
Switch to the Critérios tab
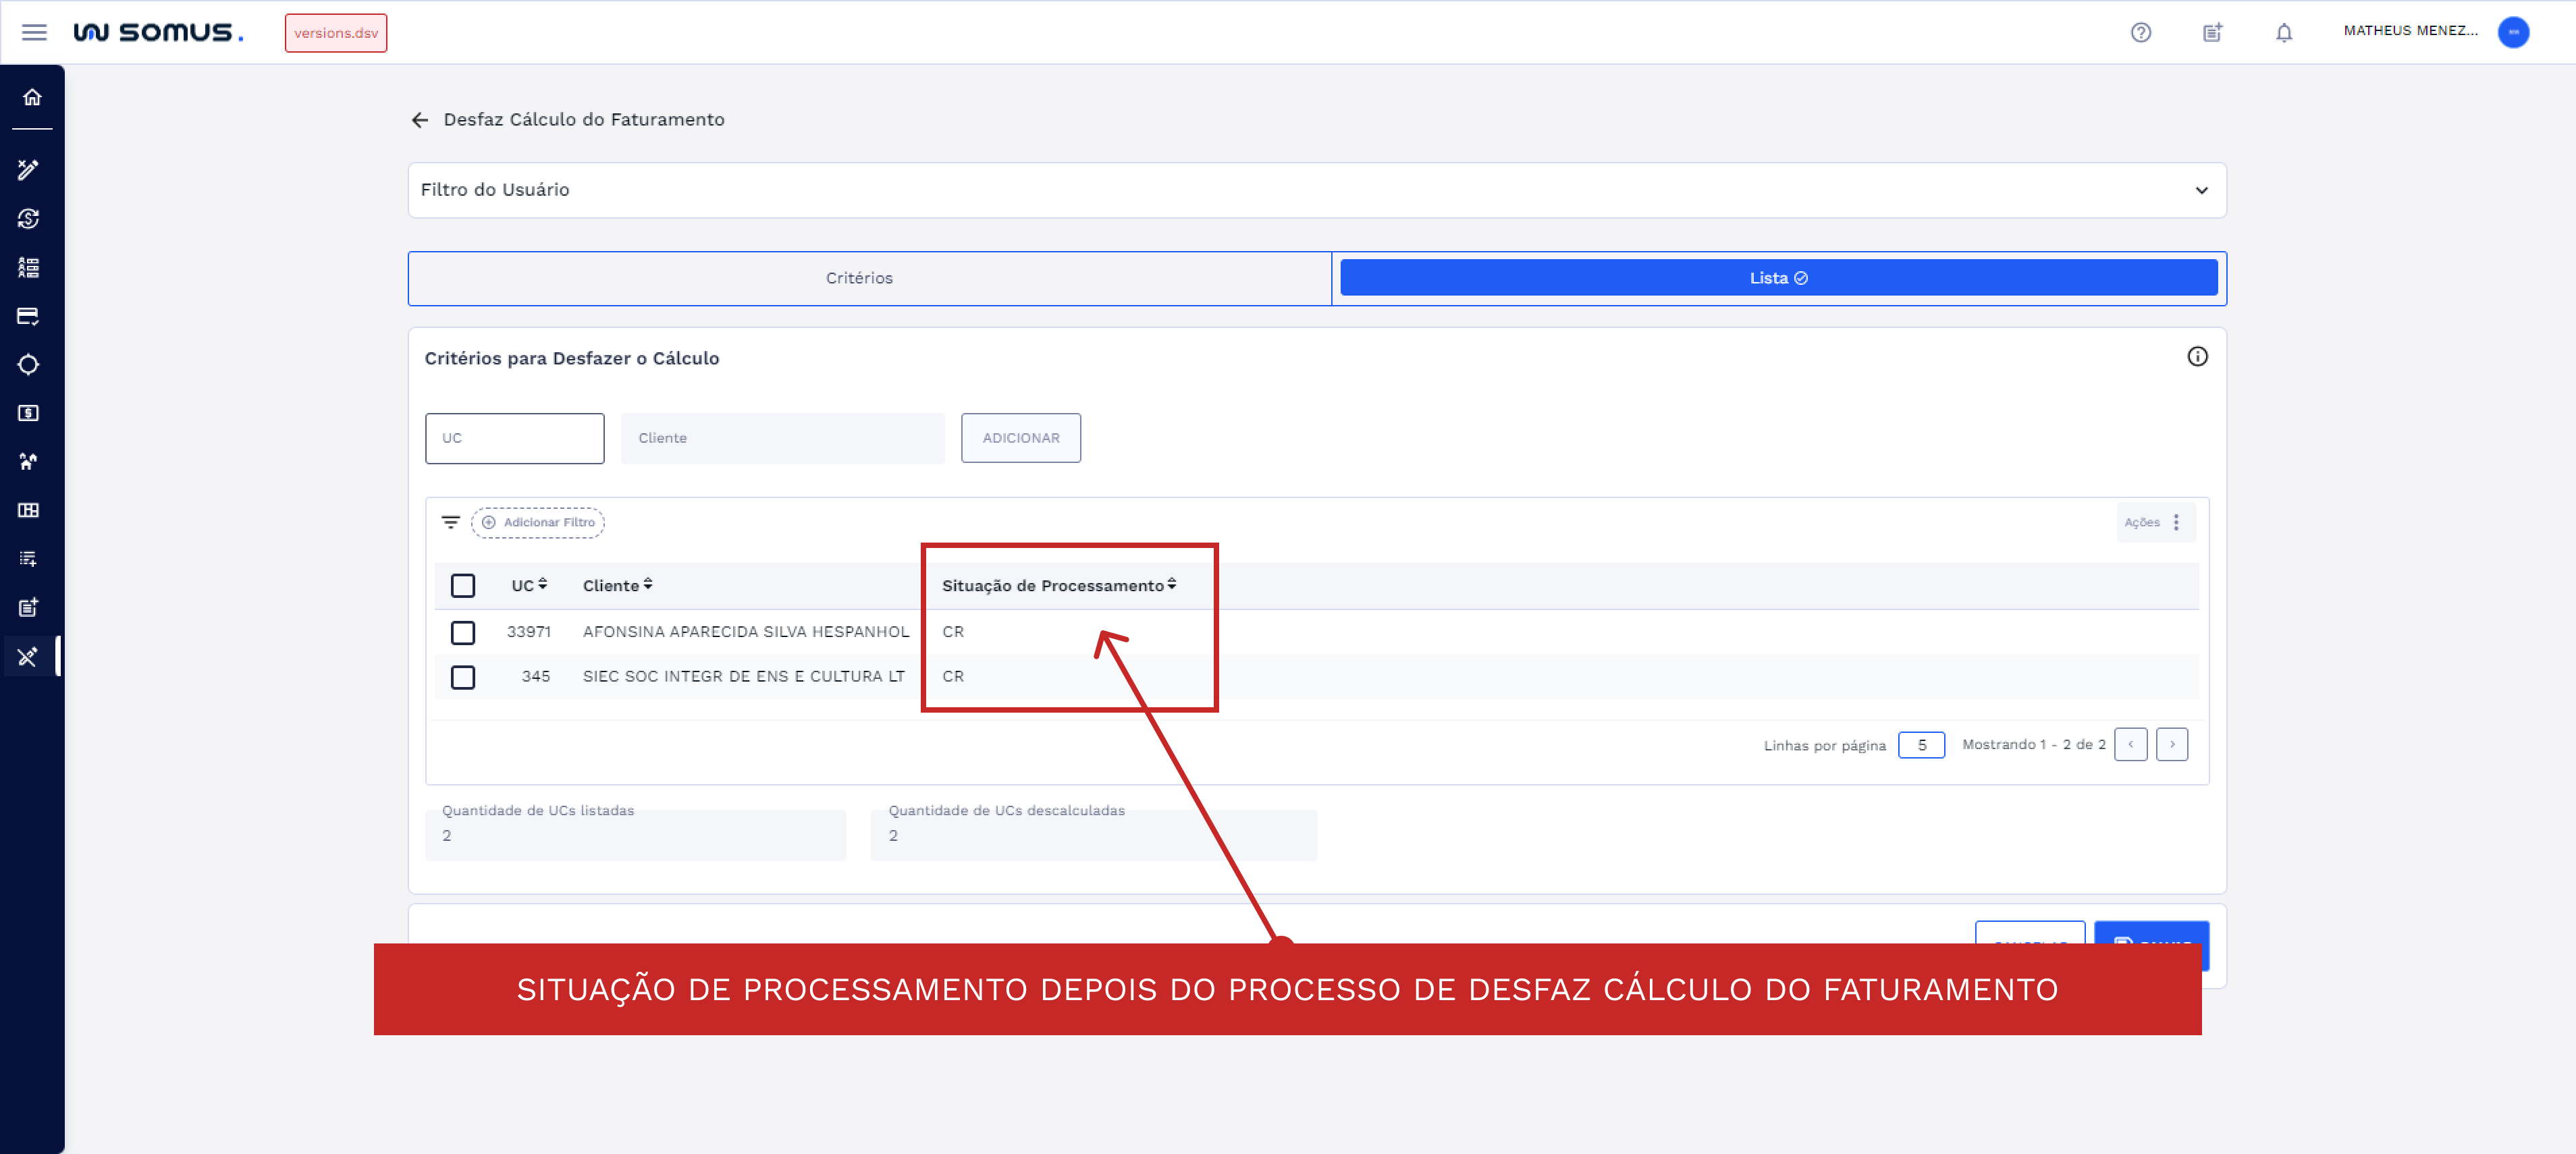click(x=859, y=278)
